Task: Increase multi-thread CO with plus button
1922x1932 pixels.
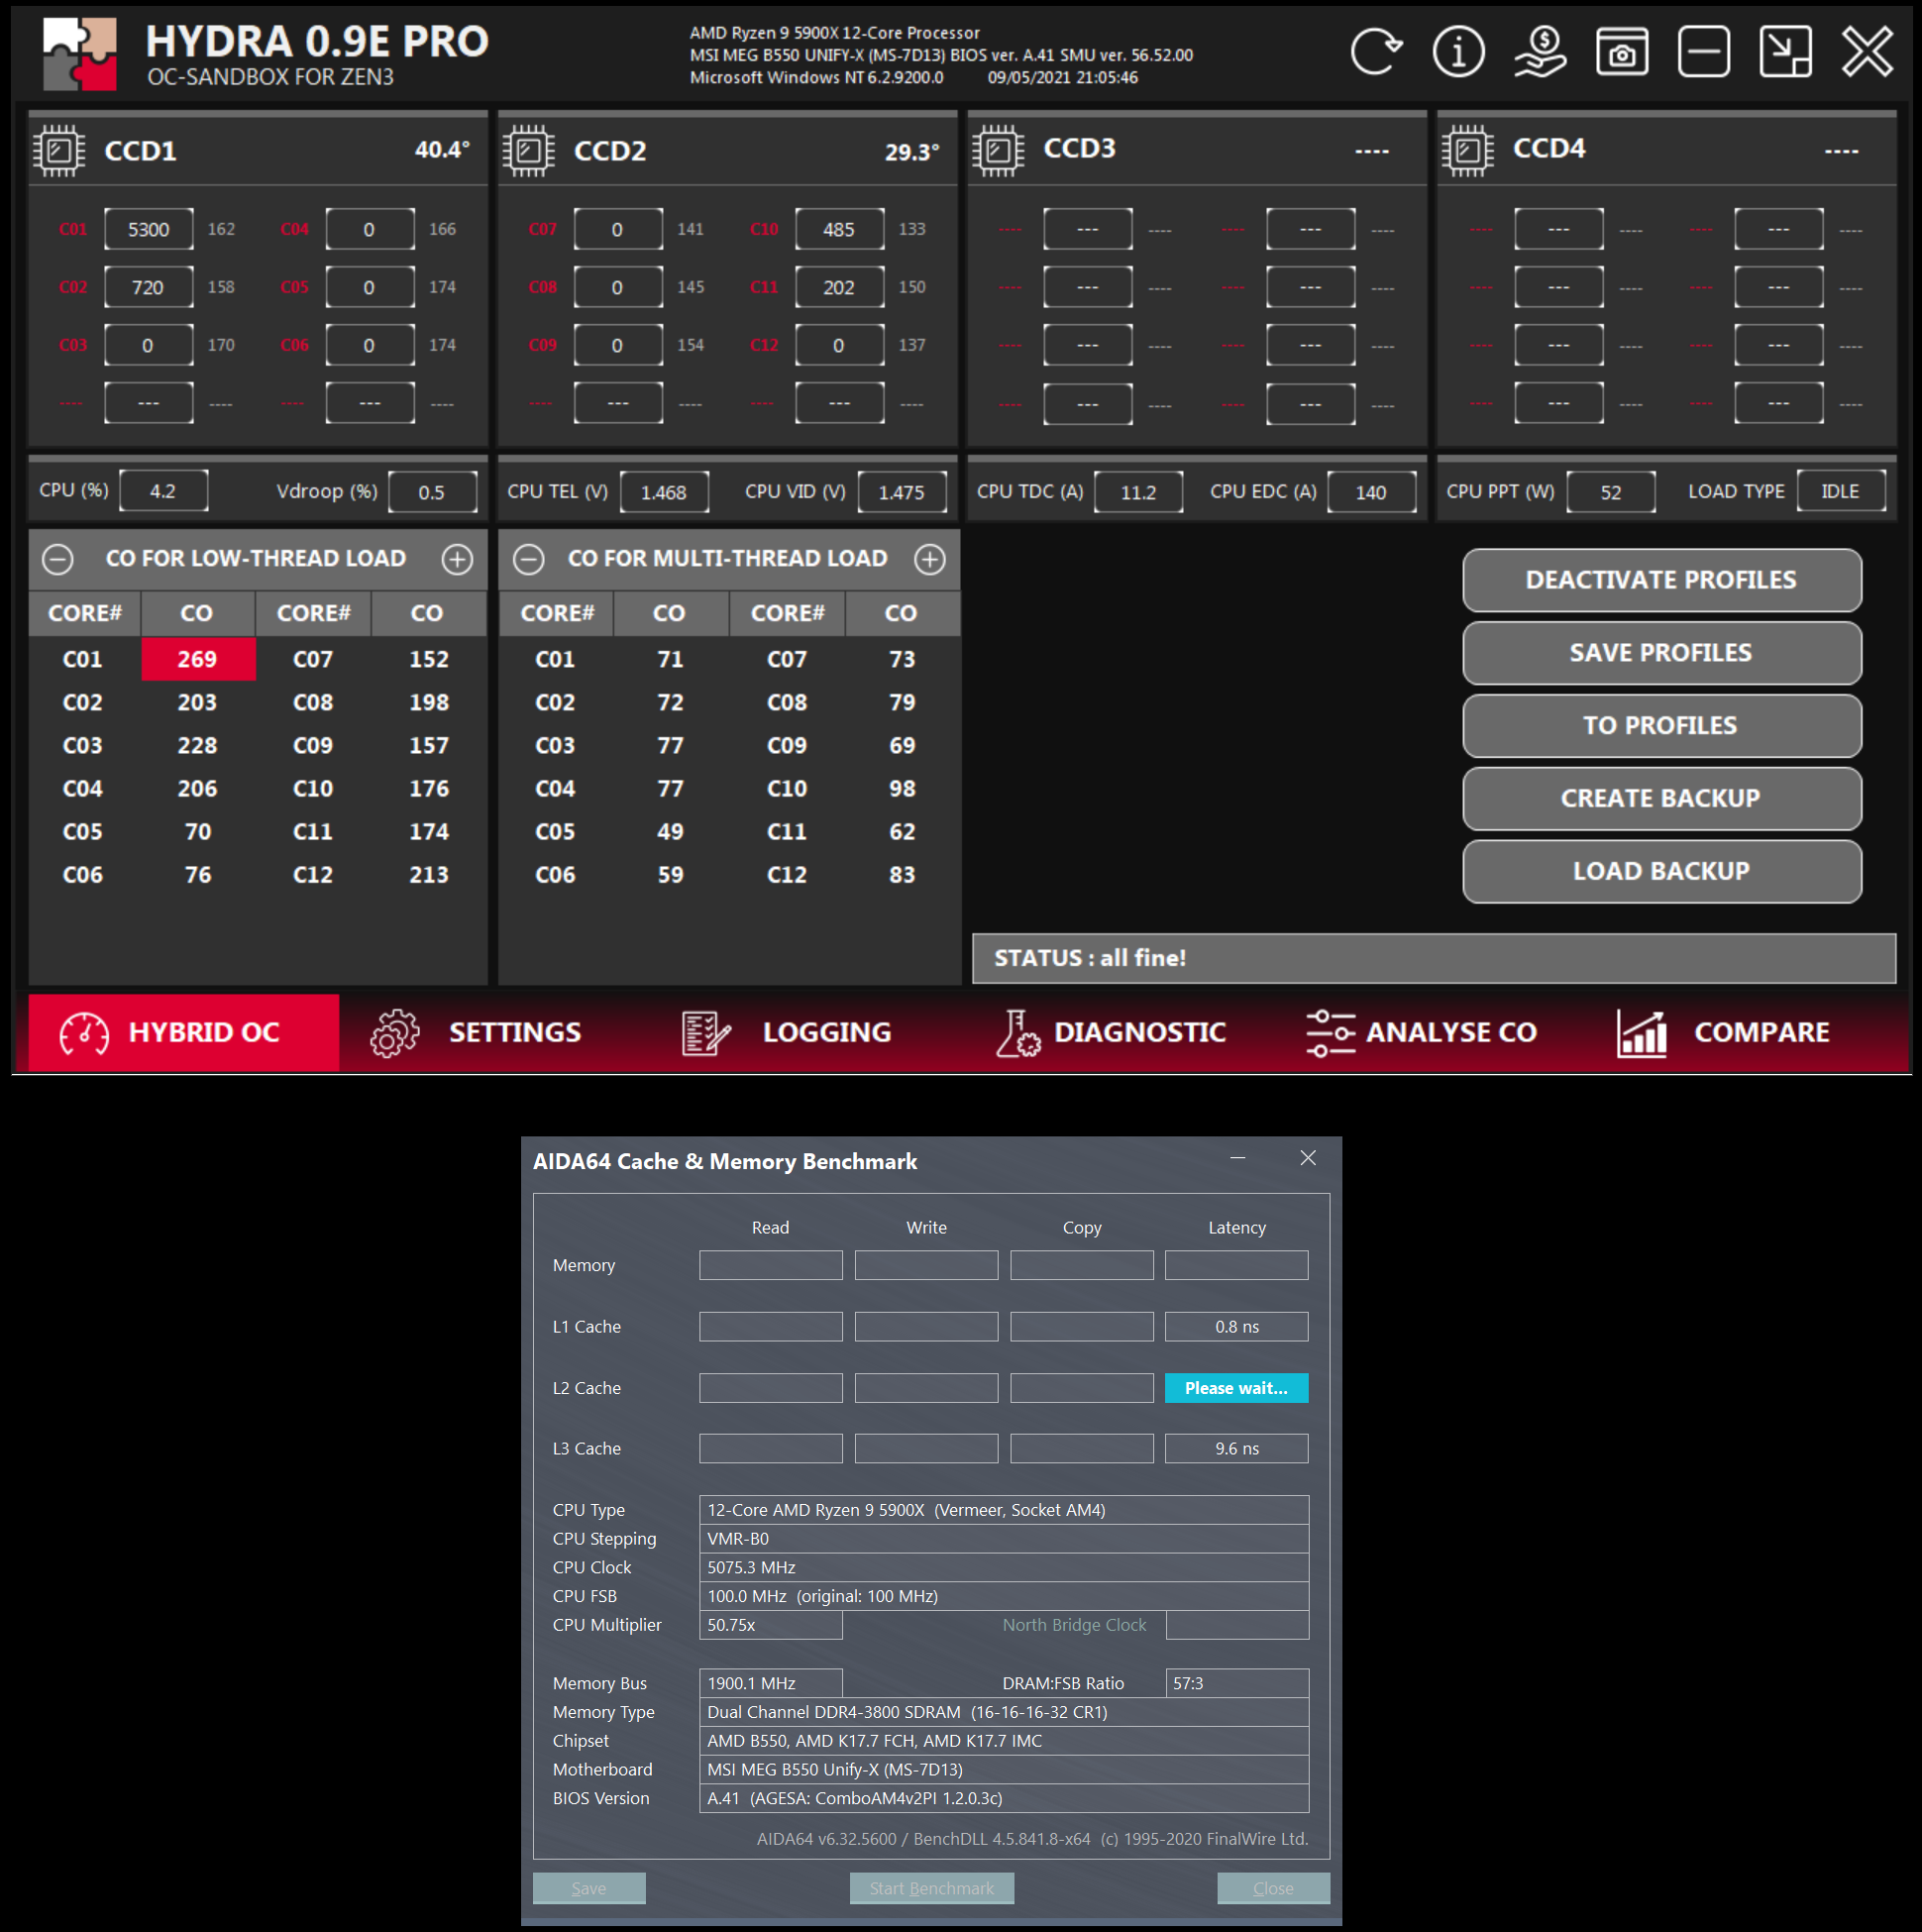Action: point(930,559)
